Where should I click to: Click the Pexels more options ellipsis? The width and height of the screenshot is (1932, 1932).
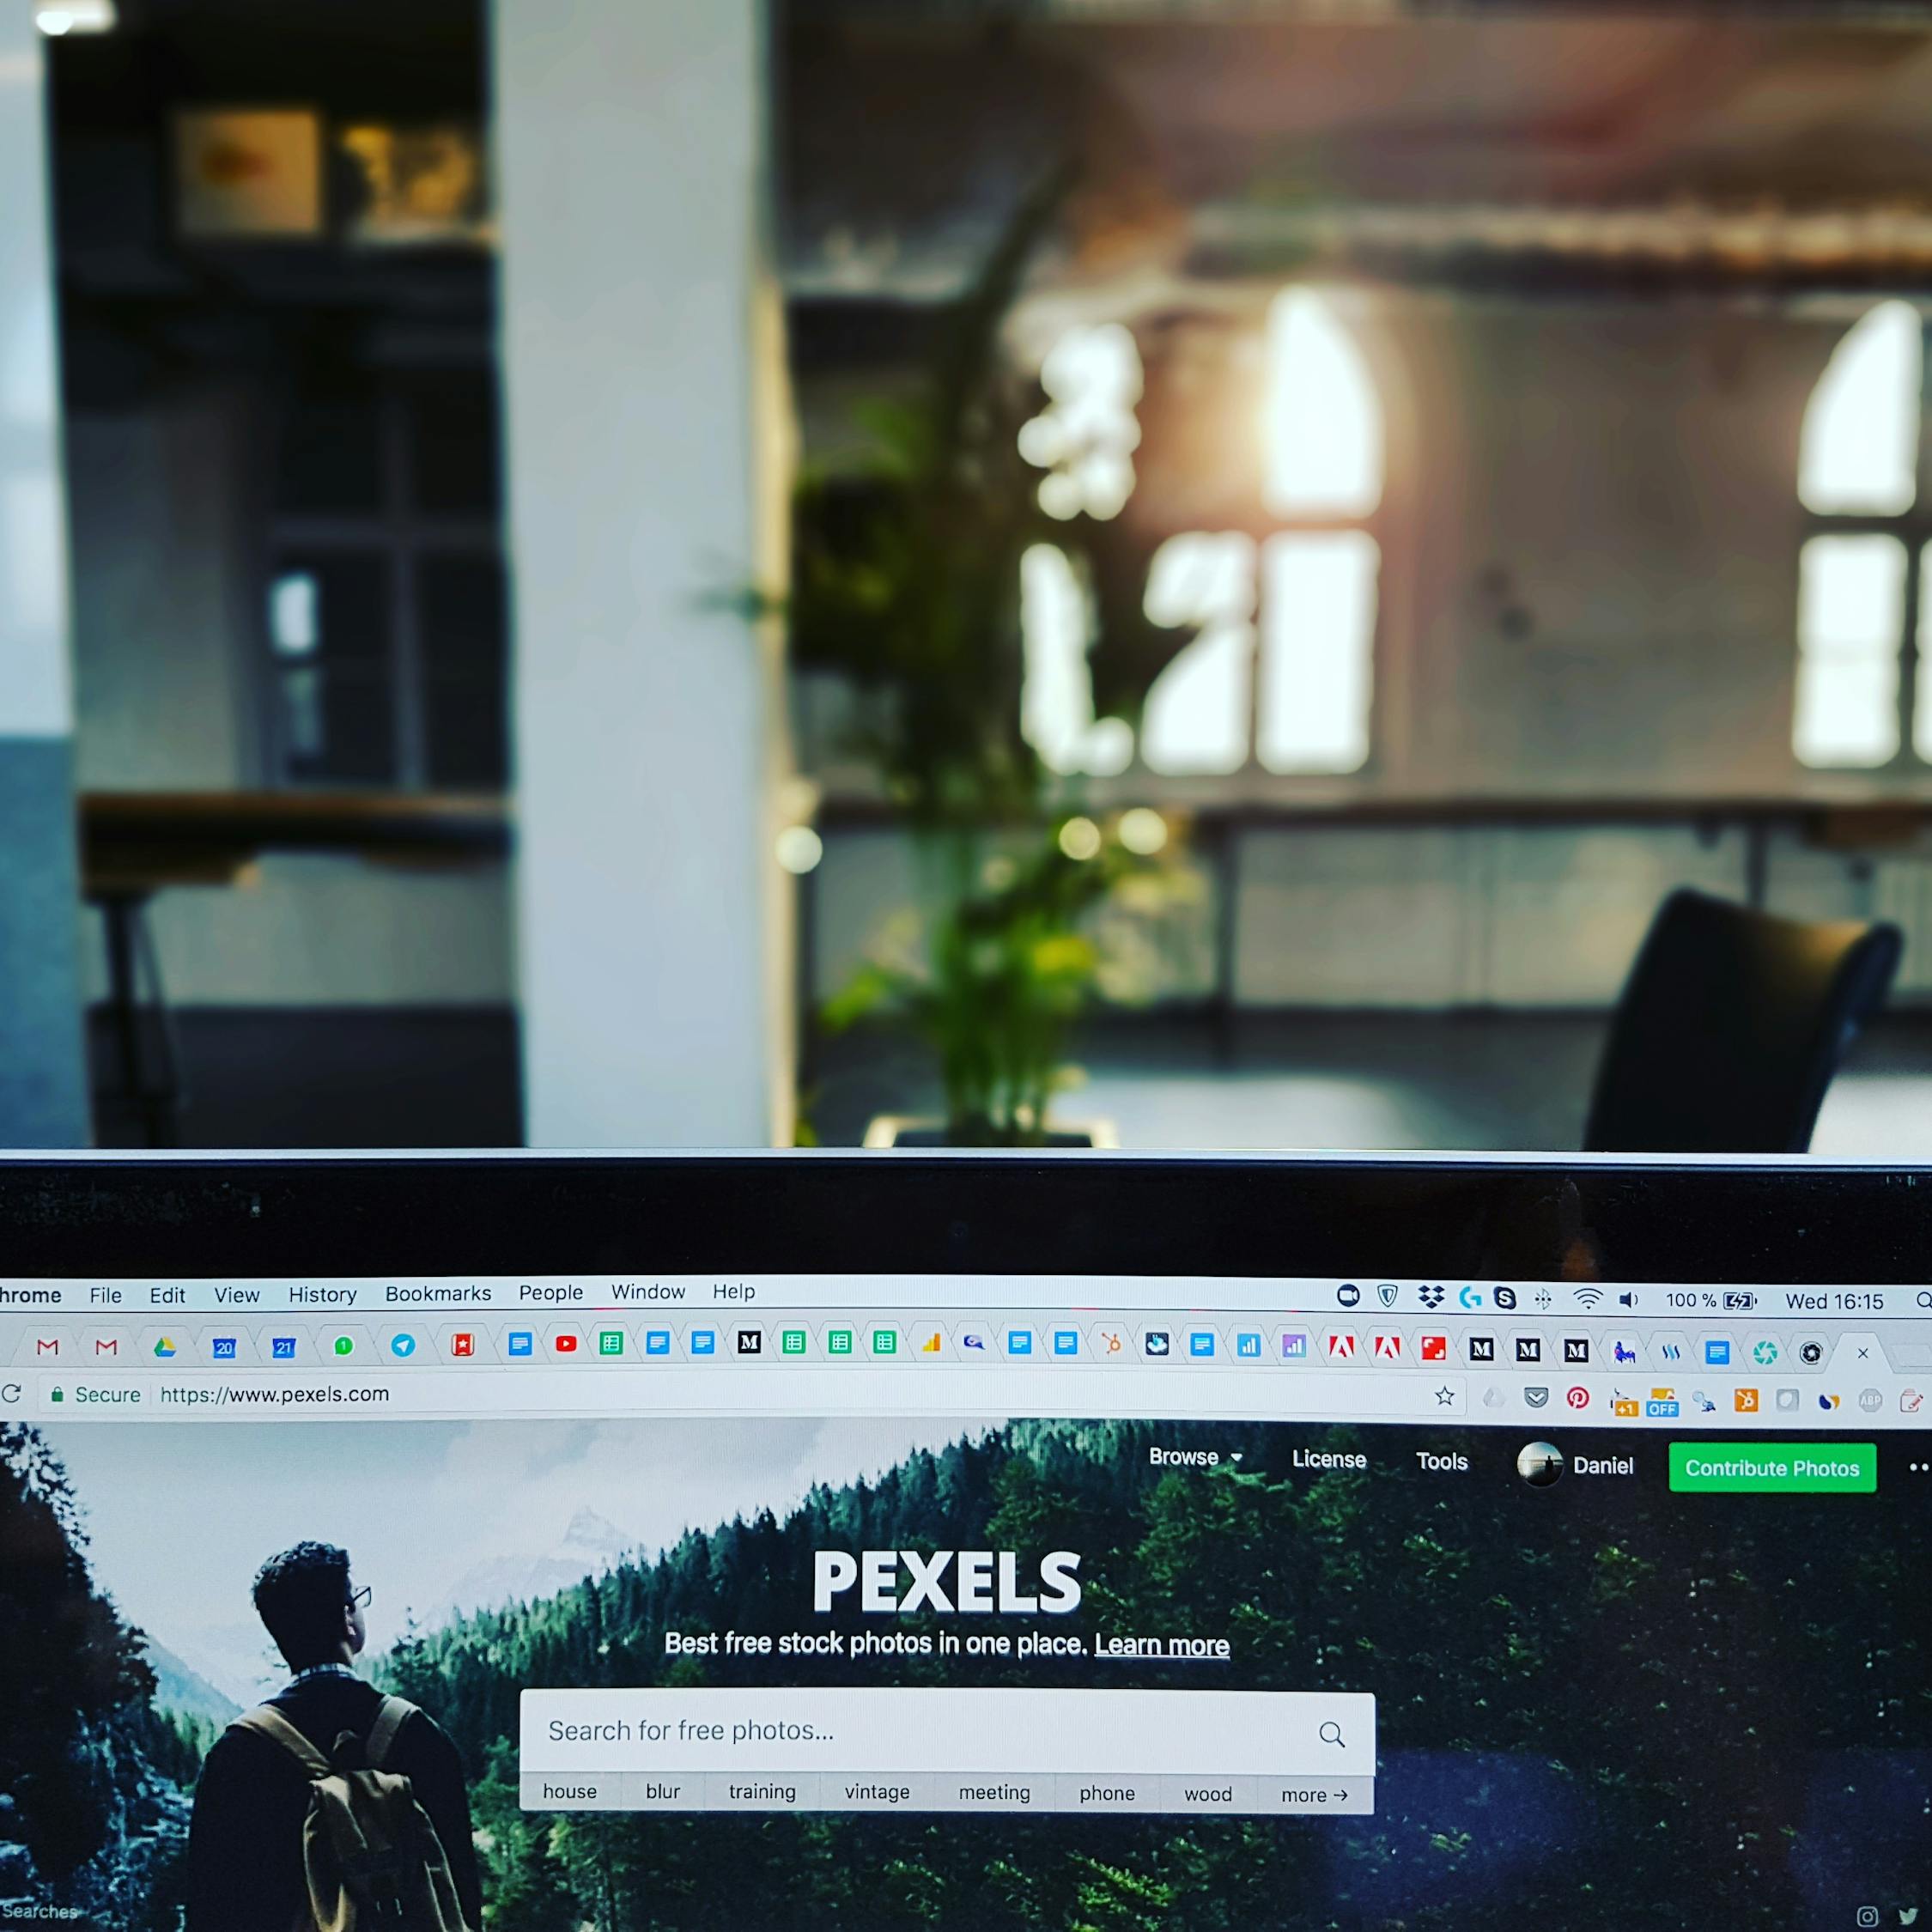1916,1465
